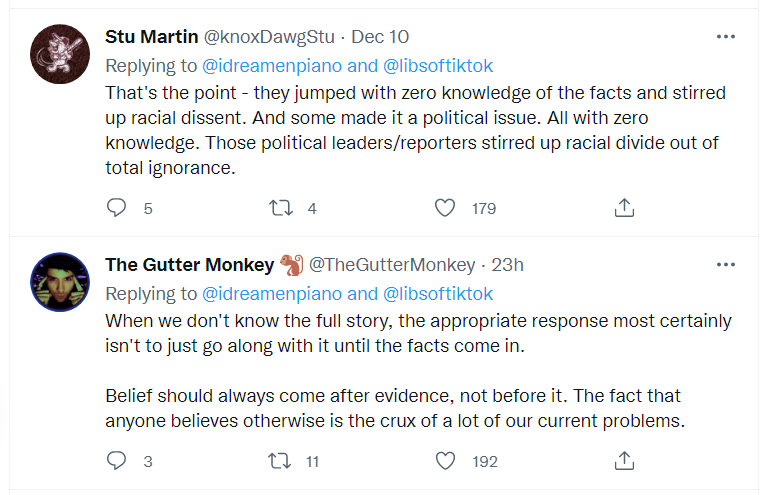Reply to Stu Martin's tweet

[x=117, y=208]
